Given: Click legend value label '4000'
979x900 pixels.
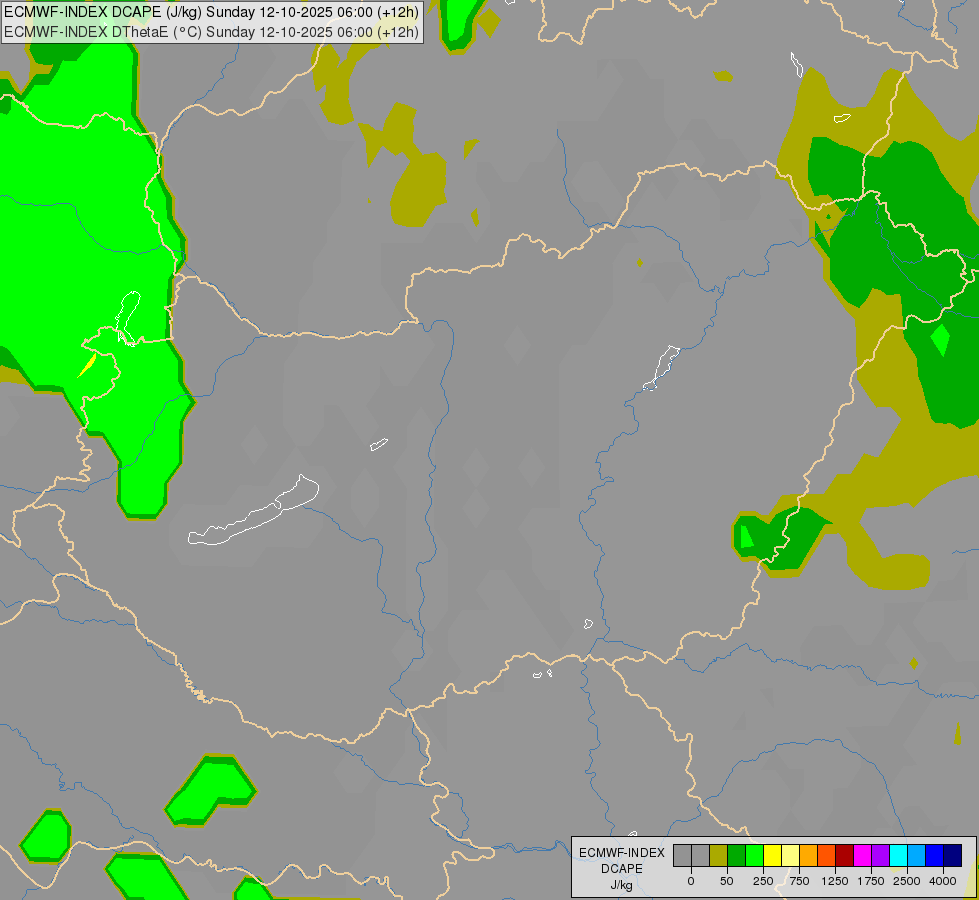Looking at the screenshot, I should [943, 881].
